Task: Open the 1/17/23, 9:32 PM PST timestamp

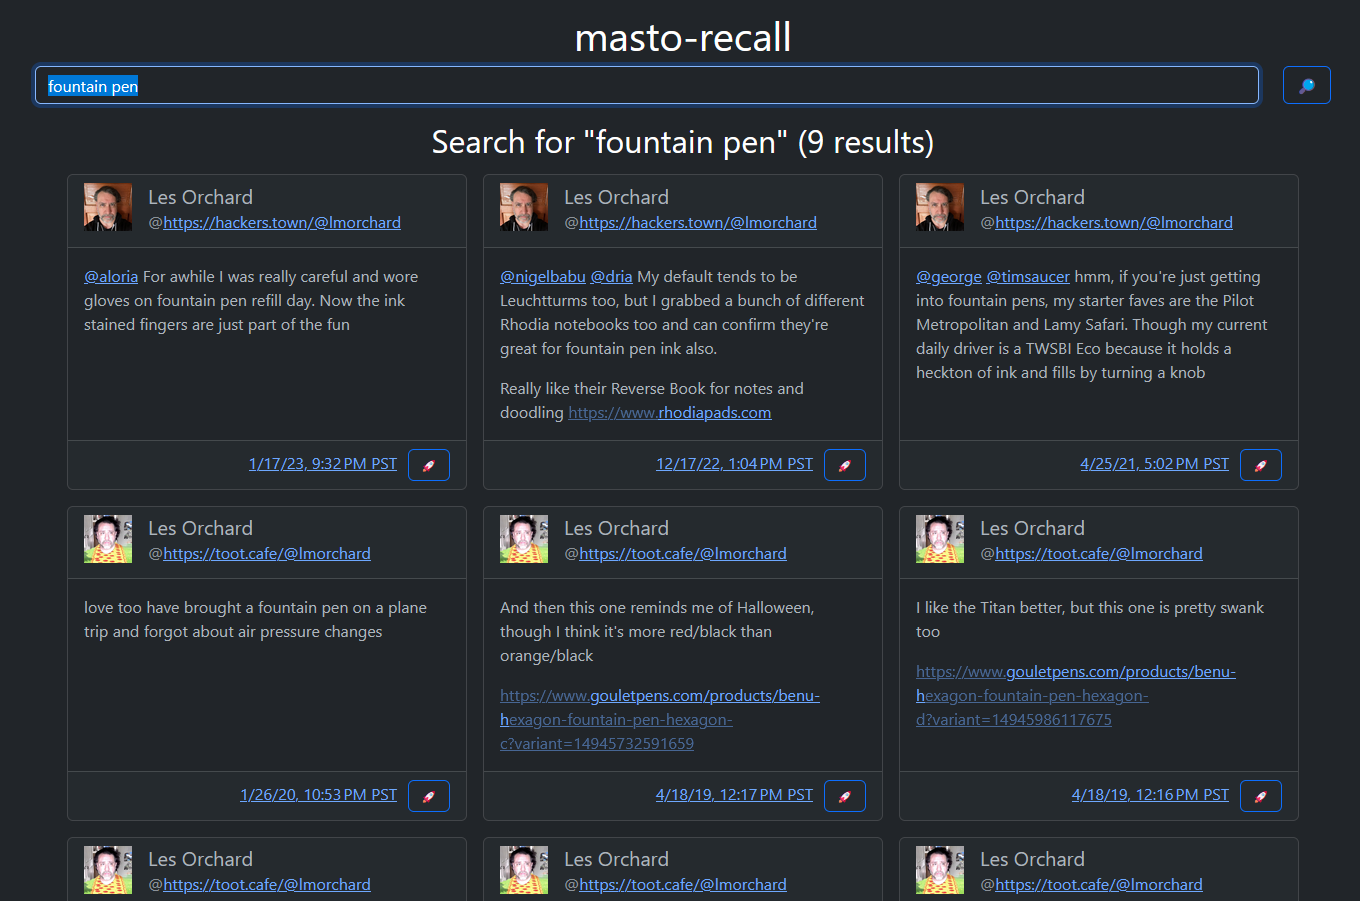Action: (323, 464)
